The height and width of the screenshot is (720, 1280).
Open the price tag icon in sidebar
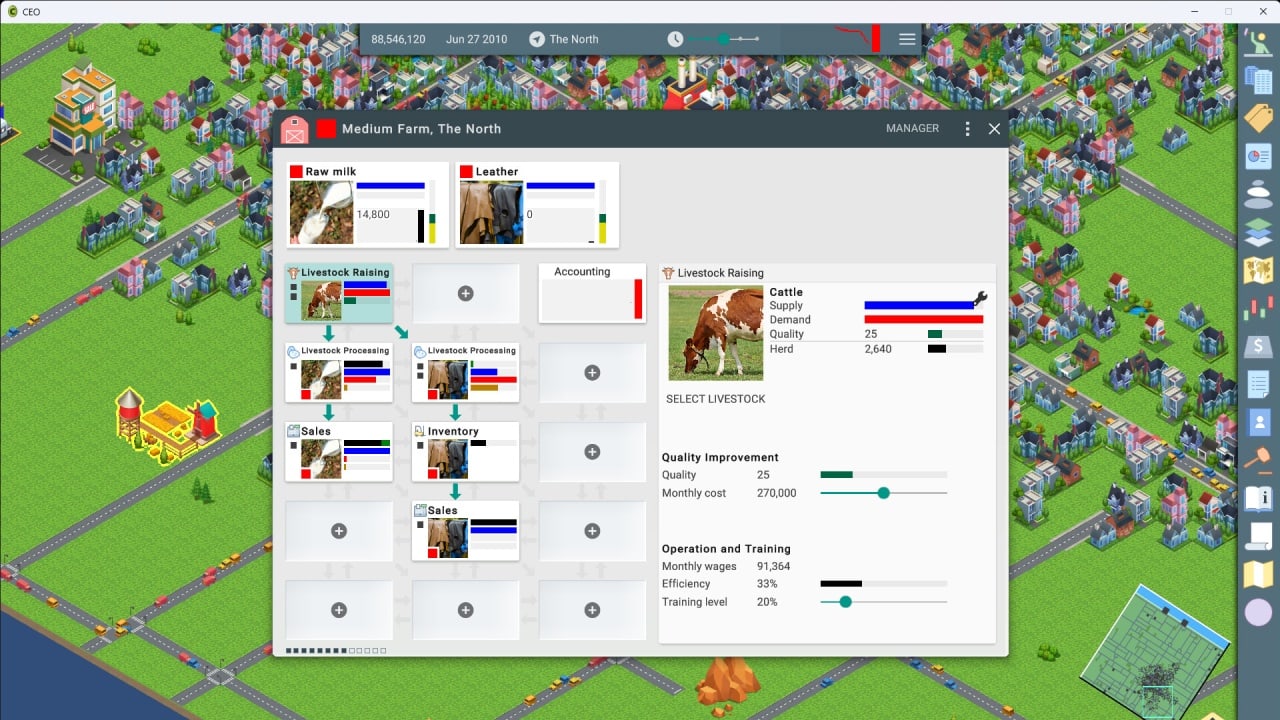1257,117
